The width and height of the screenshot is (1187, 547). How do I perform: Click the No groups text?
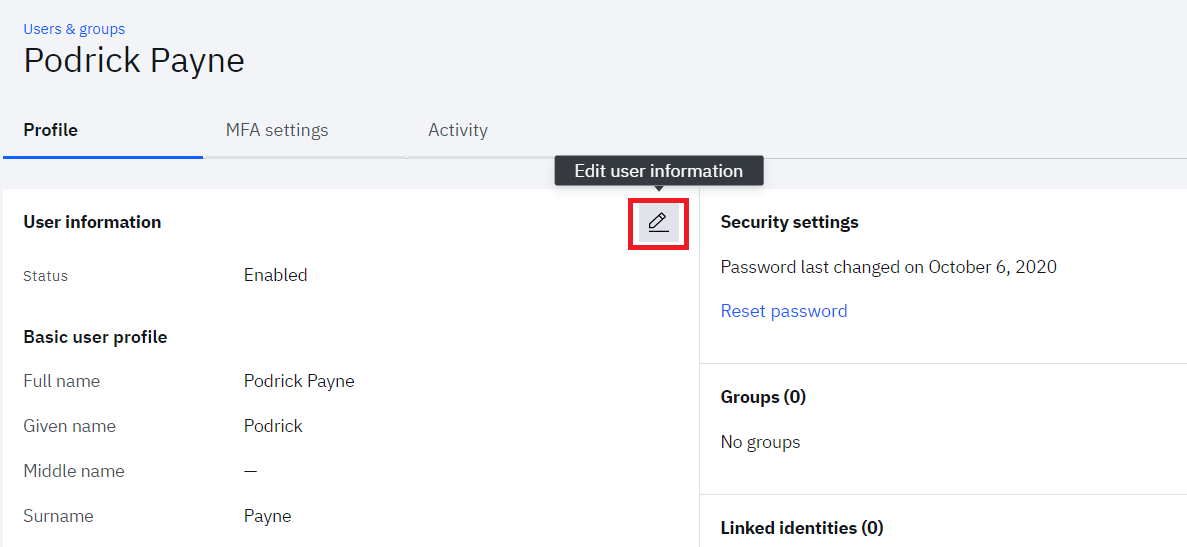pyautogui.click(x=760, y=442)
